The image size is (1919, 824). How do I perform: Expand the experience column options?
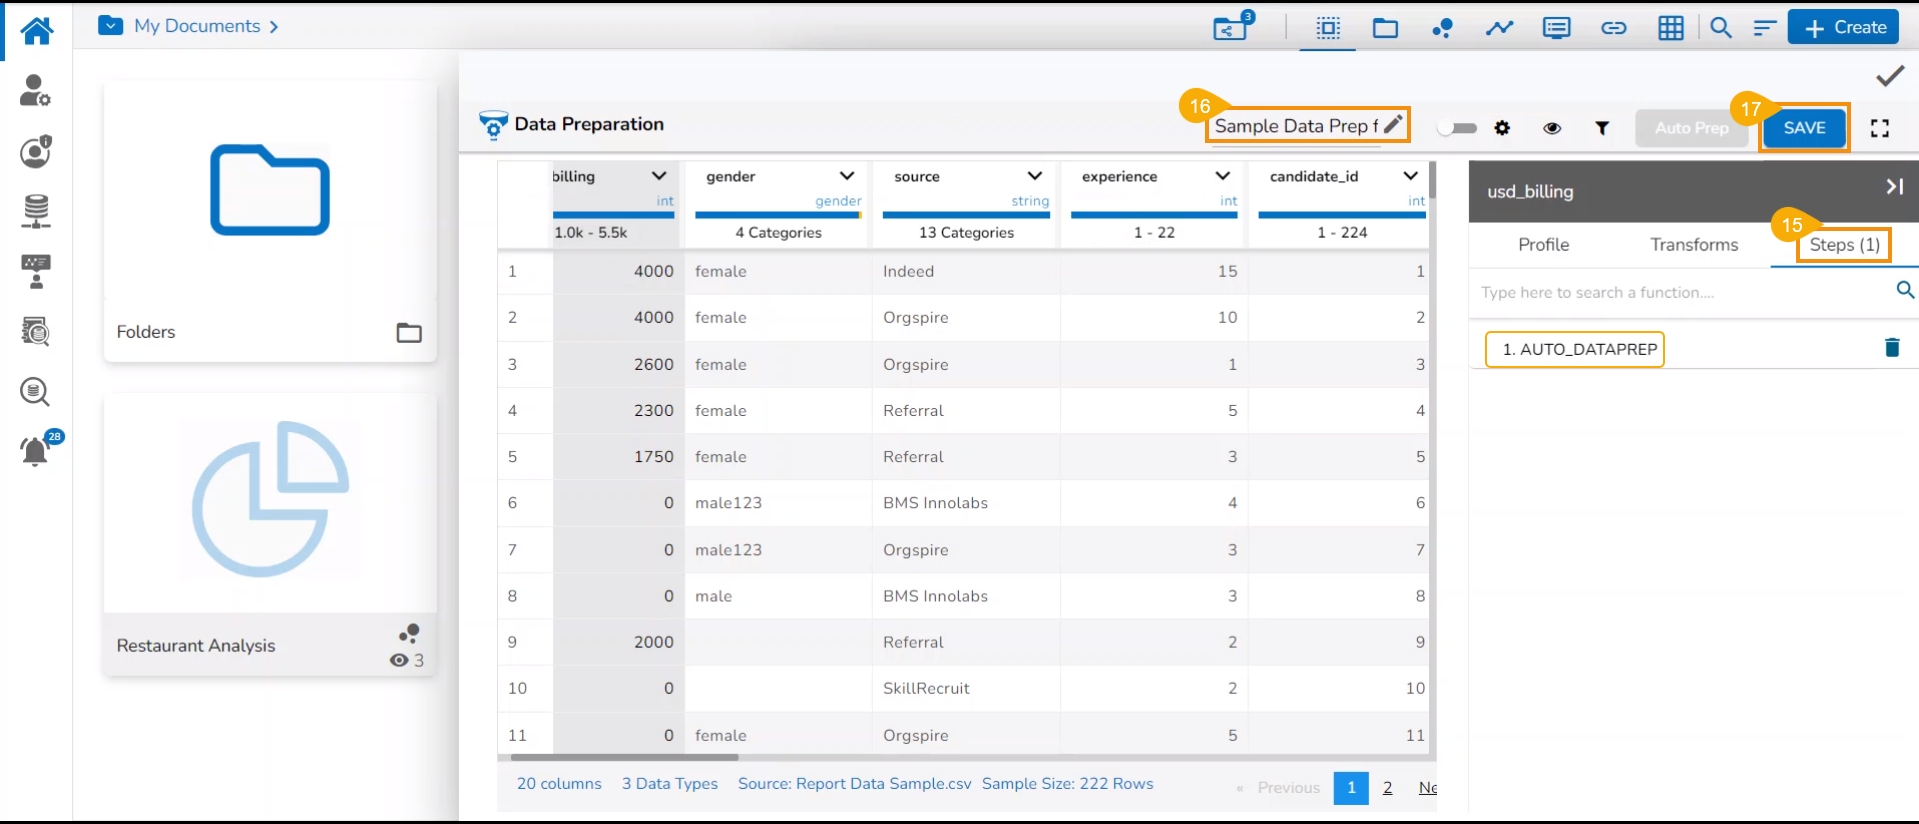(1222, 176)
